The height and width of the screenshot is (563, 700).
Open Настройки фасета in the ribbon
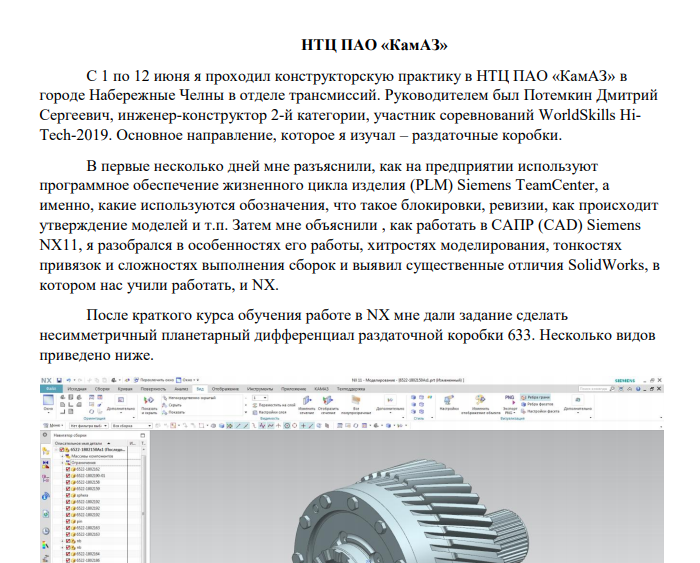point(540,411)
